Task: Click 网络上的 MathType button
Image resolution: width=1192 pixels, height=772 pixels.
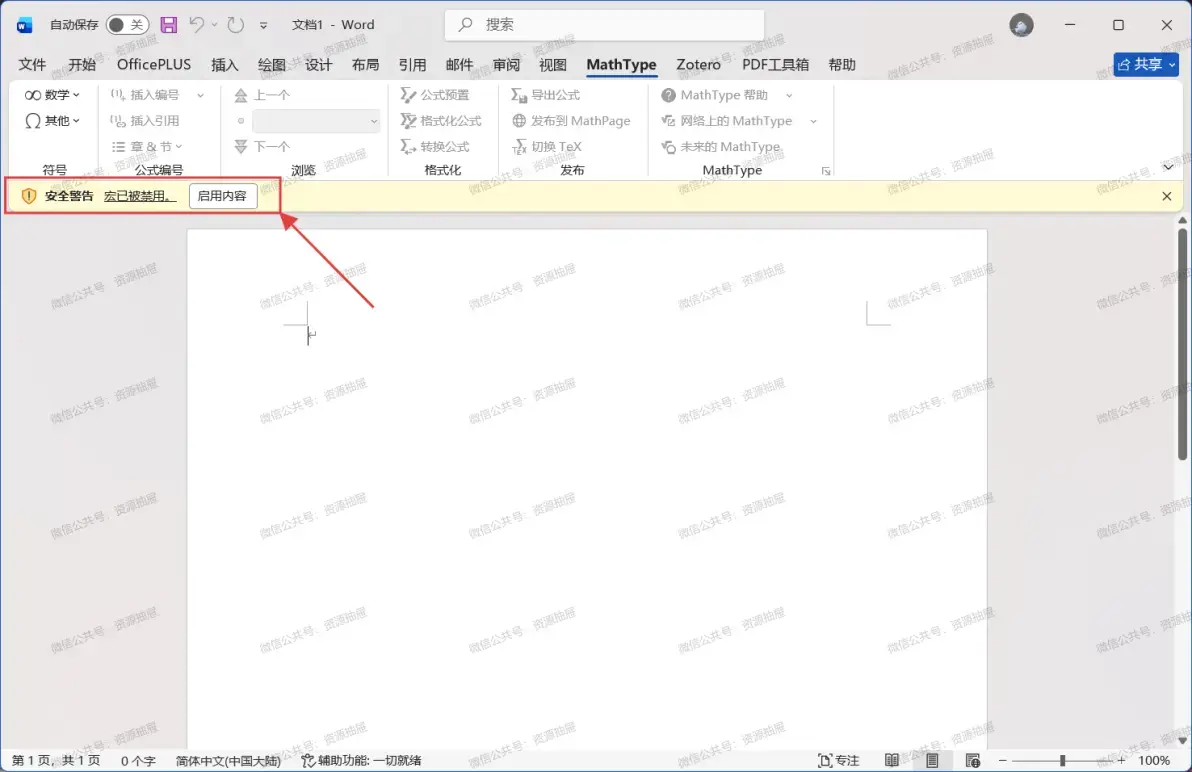Action: 728,121
